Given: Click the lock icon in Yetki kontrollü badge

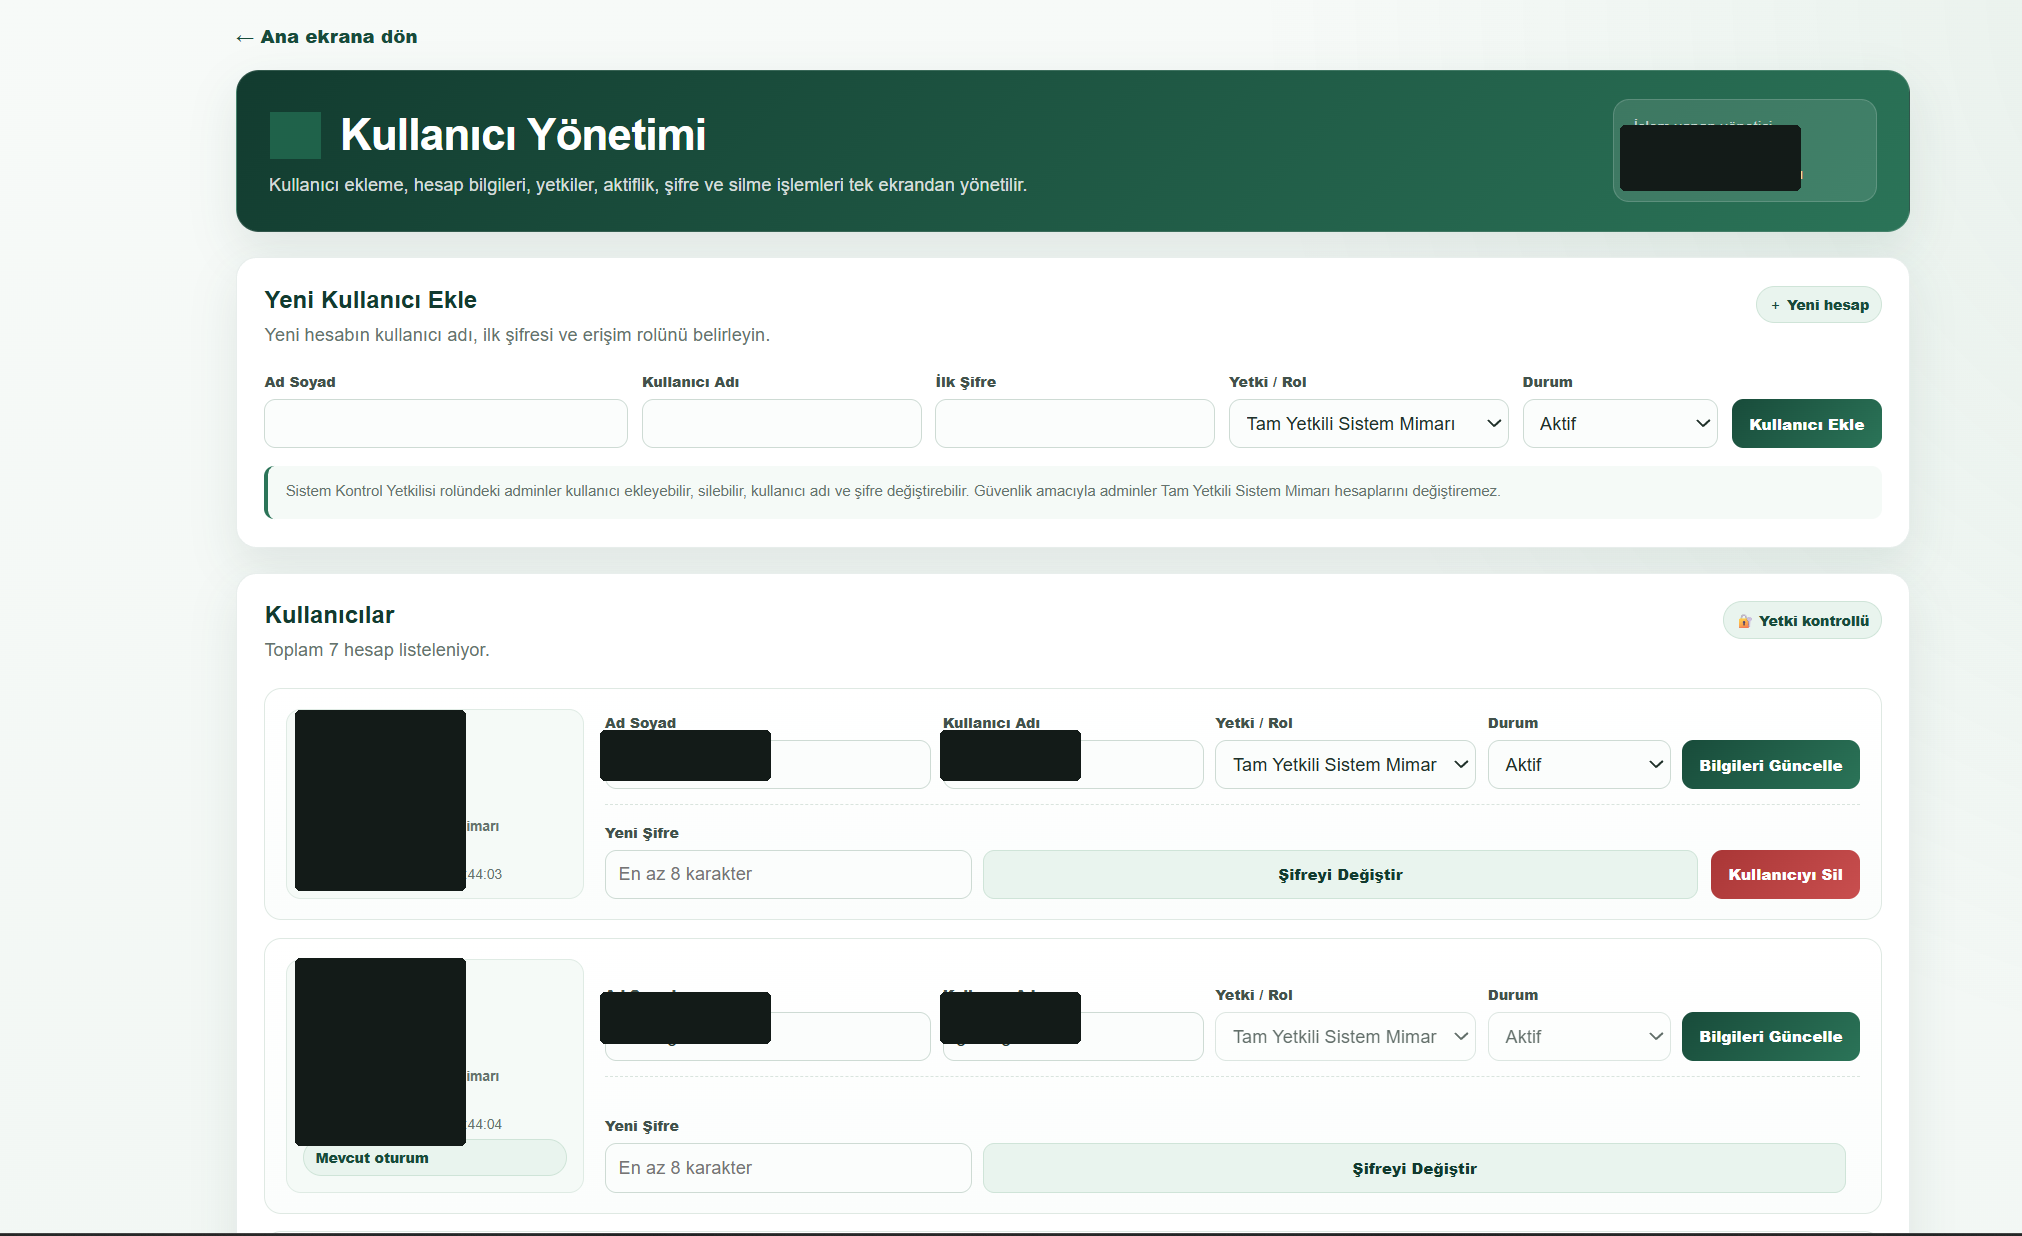Looking at the screenshot, I should point(1744,621).
